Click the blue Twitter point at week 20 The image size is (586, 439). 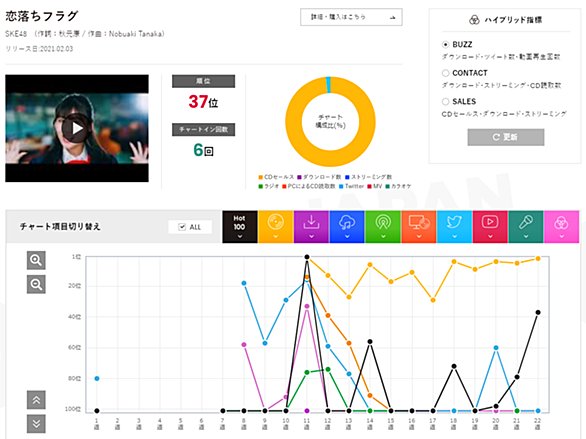[x=496, y=348]
